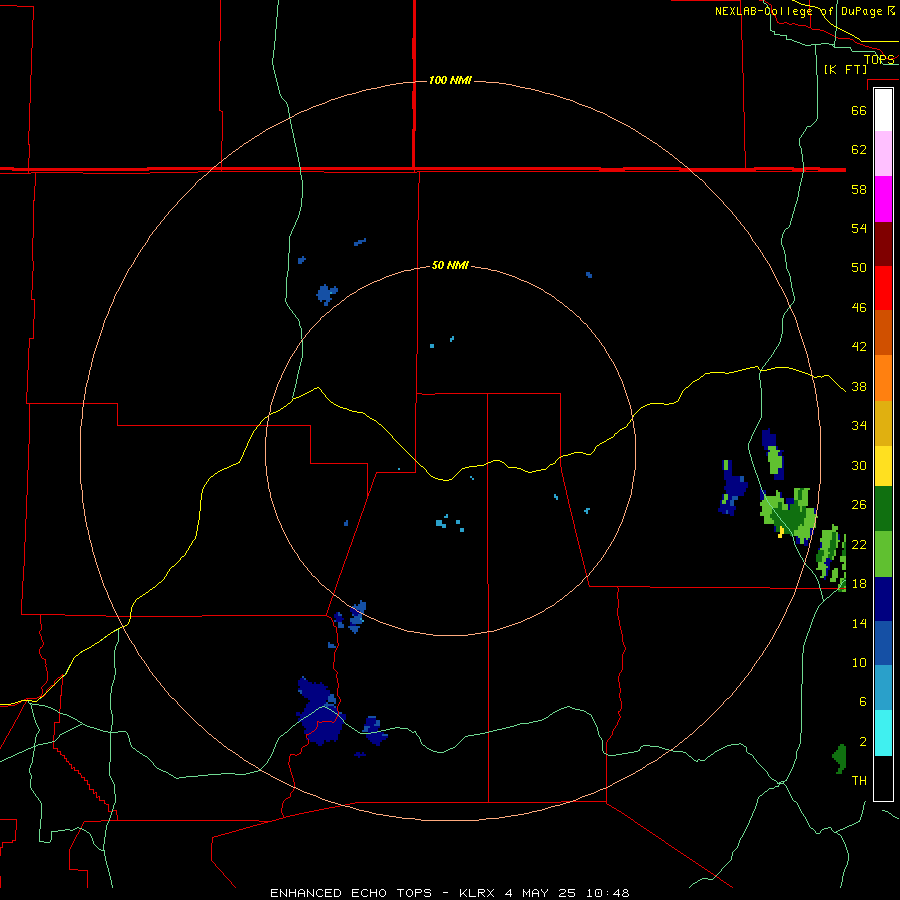Click the legend value "14"
Screen dimensions: 900x900
coord(859,623)
